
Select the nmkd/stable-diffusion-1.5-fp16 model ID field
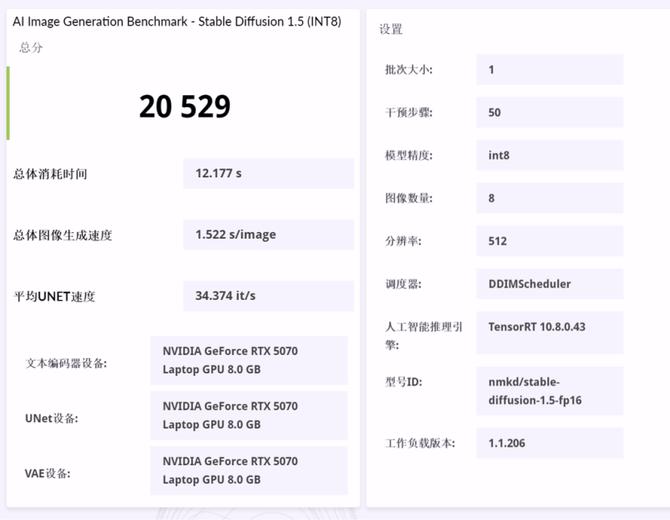549,390
